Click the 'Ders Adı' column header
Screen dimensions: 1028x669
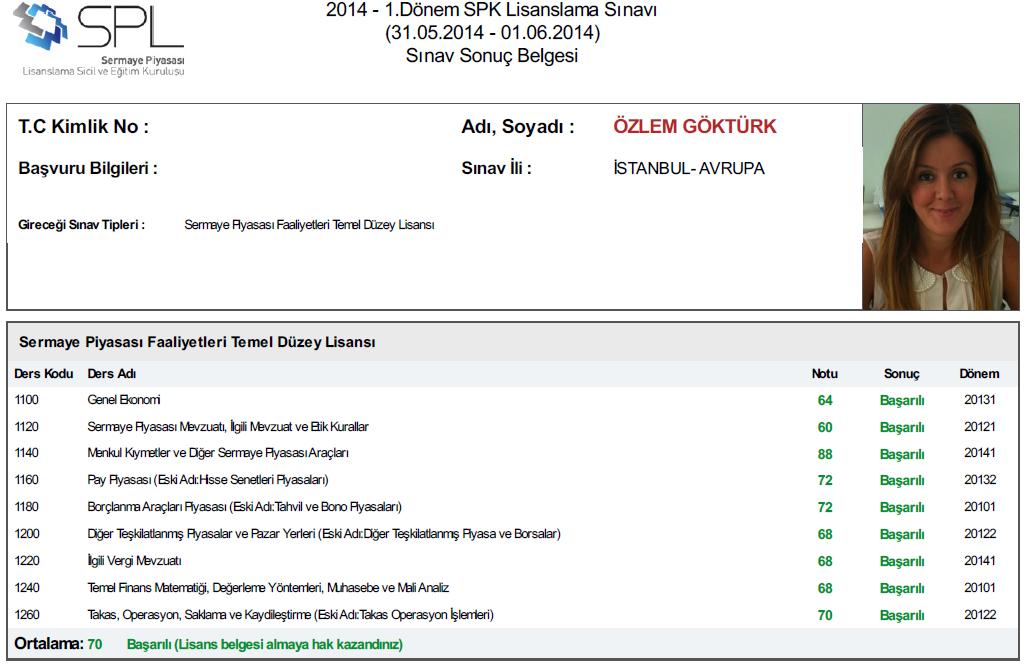(x=111, y=374)
